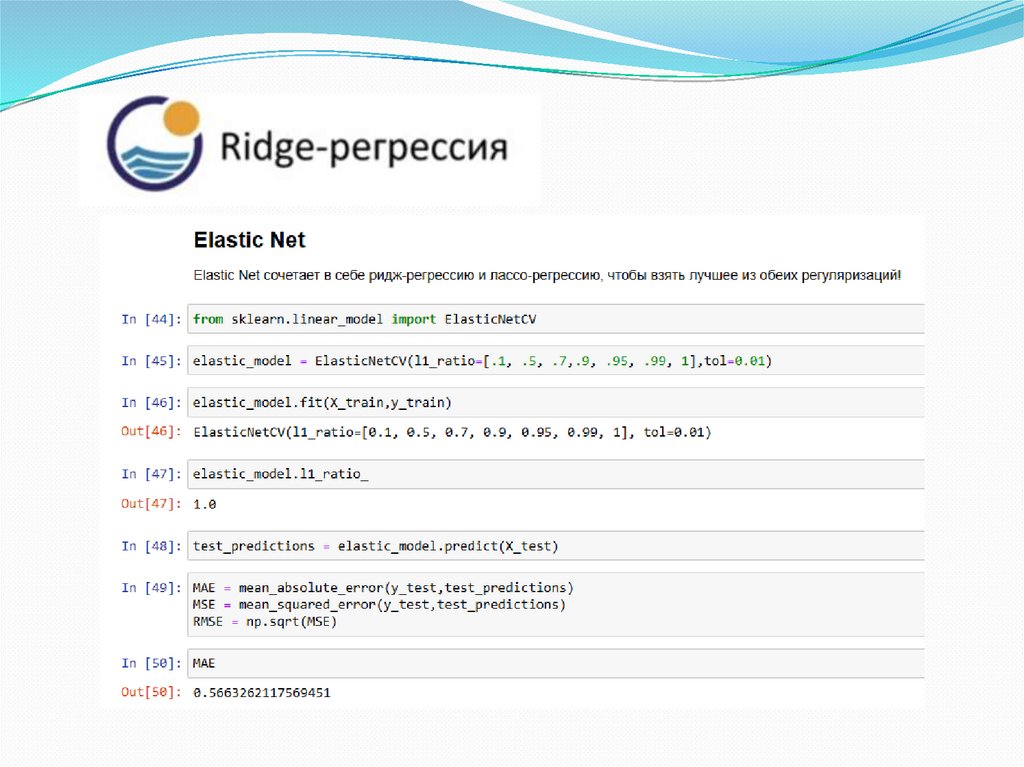Select the In [48] prompt label
This screenshot has height=767, width=1024.
(x=151, y=546)
